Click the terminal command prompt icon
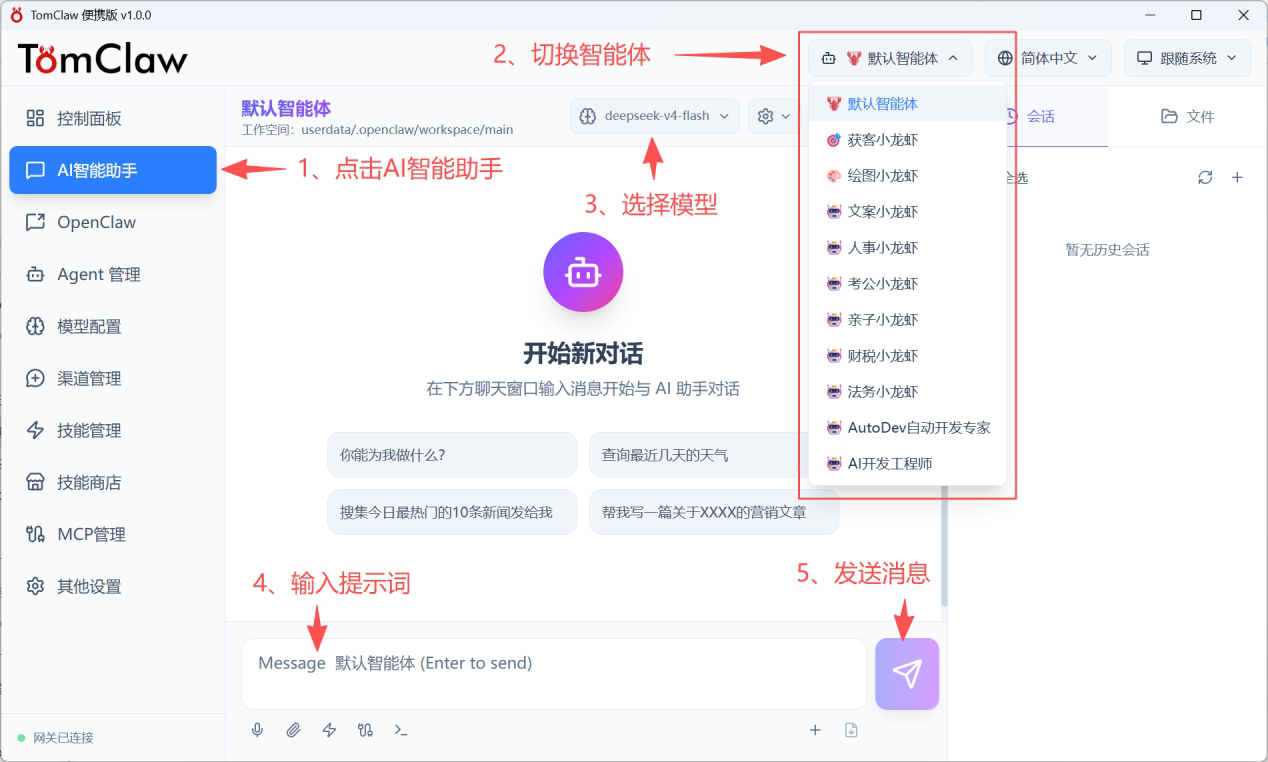1268x762 pixels. pyautogui.click(x=401, y=730)
